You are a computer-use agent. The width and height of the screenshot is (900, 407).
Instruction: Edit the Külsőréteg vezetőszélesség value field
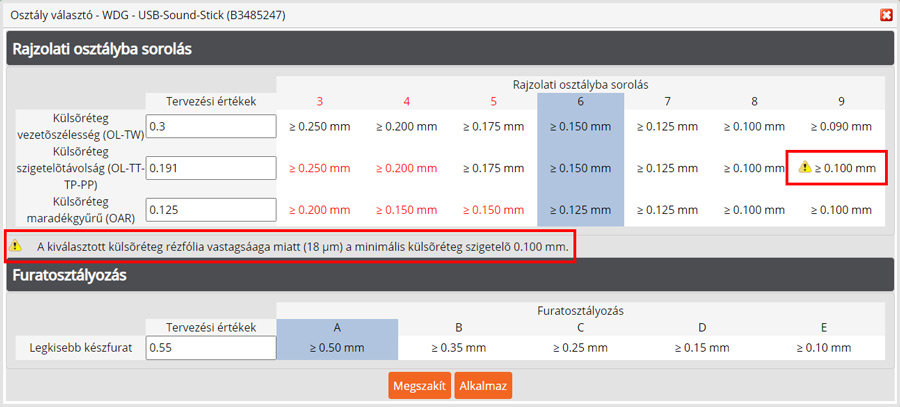pos(210,127)
